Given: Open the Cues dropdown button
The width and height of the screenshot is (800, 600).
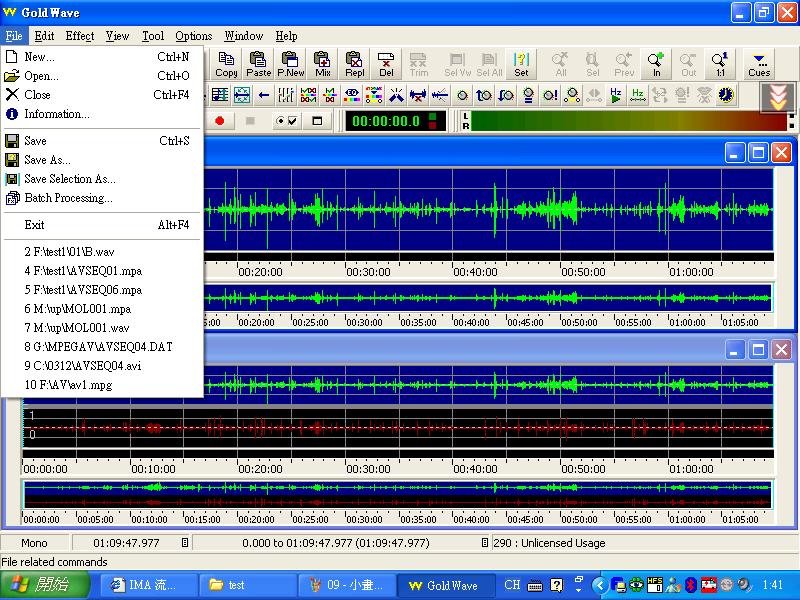Looking at the screenshot, I should [759, 64].
